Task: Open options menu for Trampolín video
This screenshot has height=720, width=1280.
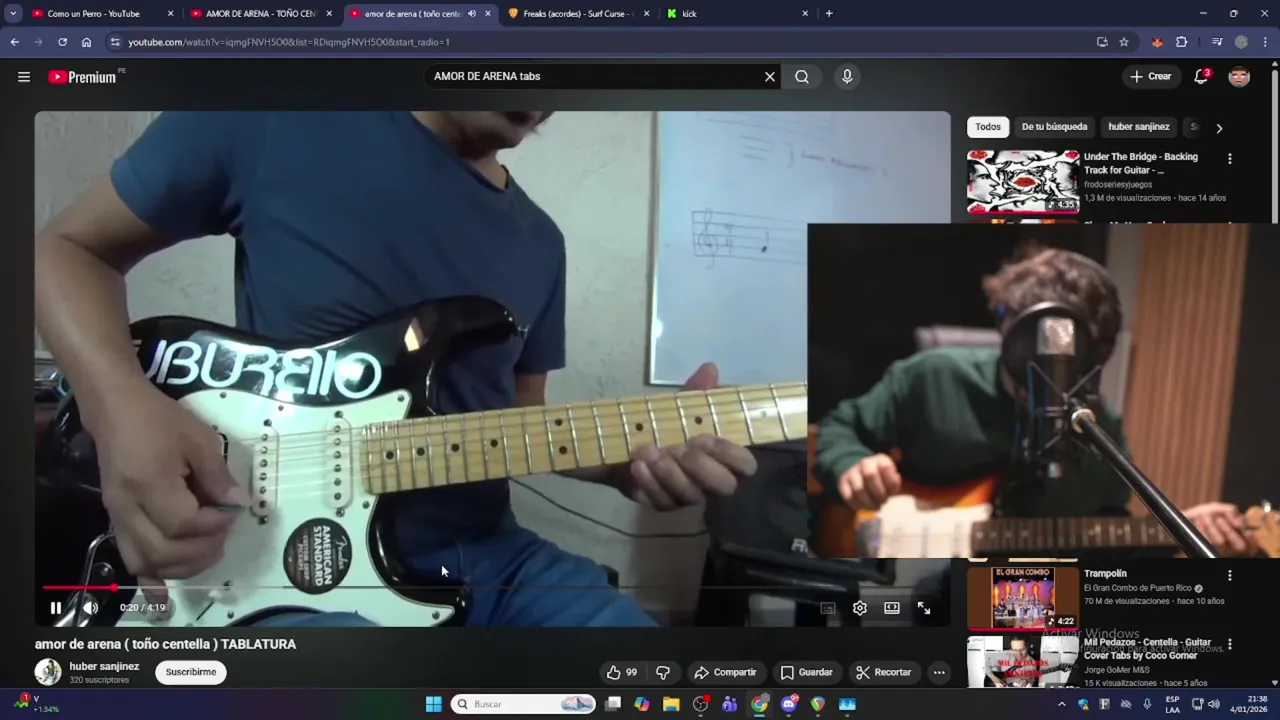Action: [x=1230, y=575]
